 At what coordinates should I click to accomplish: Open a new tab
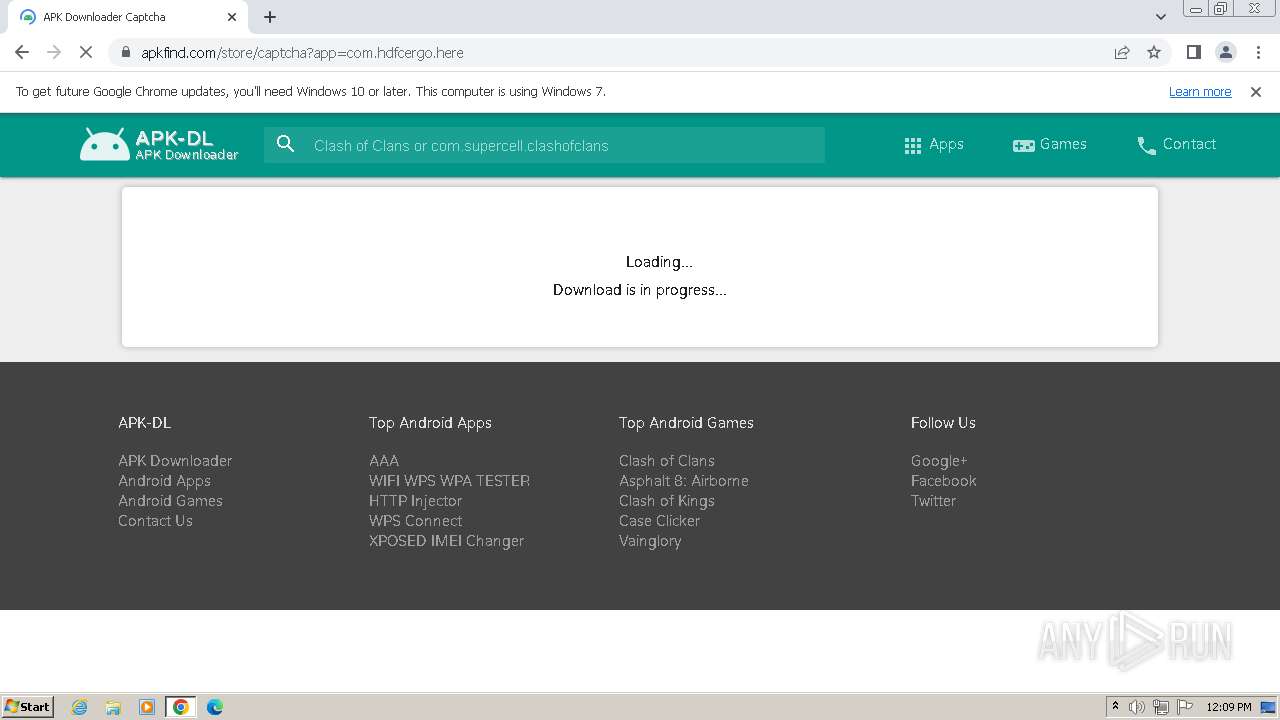270,17
